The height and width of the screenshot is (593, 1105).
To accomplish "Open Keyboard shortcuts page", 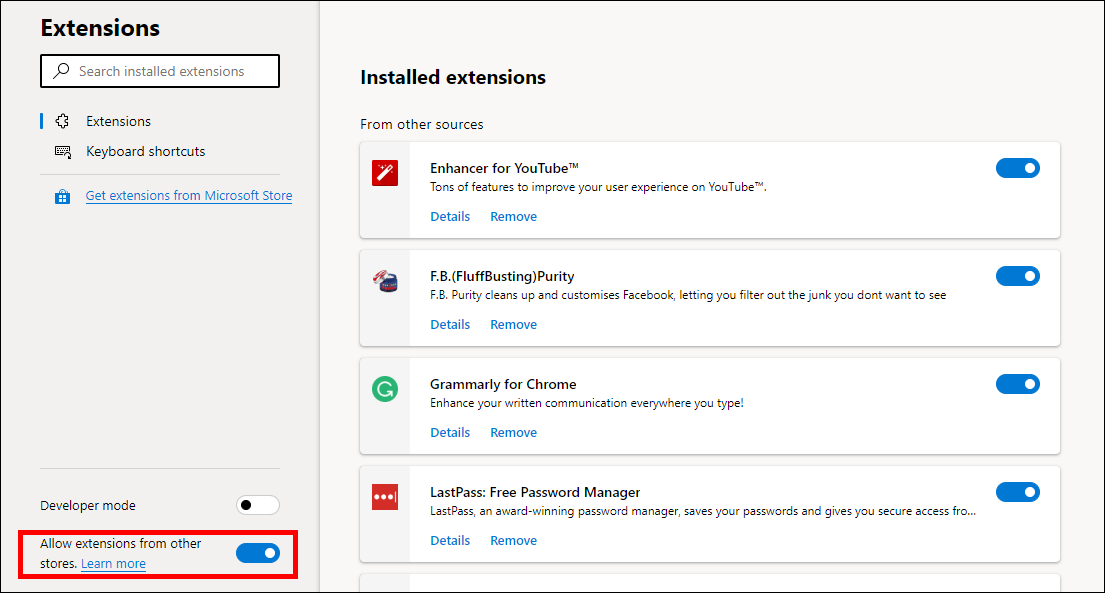I will [x=146, y=152].
